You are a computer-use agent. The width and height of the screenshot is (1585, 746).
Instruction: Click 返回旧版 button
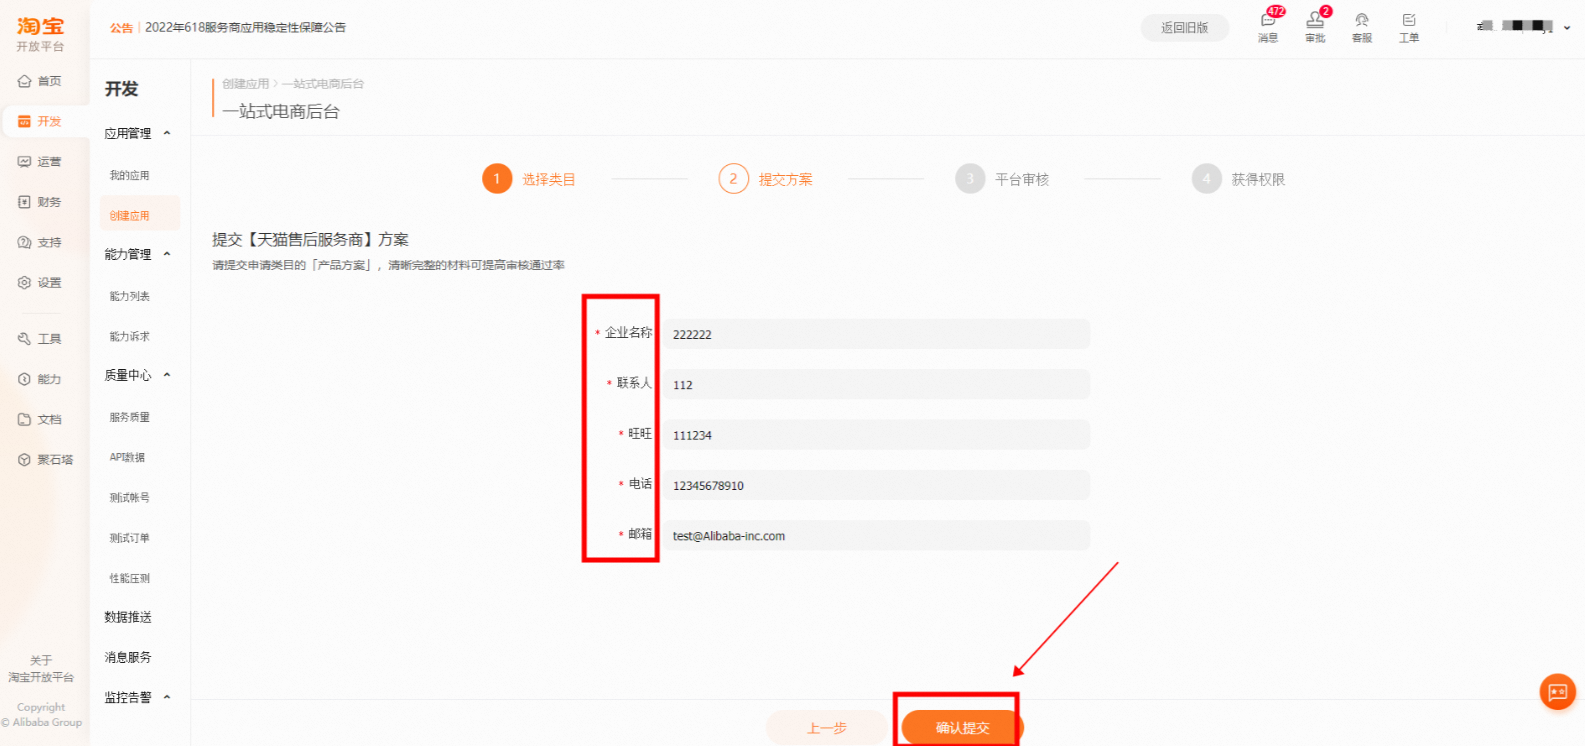[x=1185, y=28]
